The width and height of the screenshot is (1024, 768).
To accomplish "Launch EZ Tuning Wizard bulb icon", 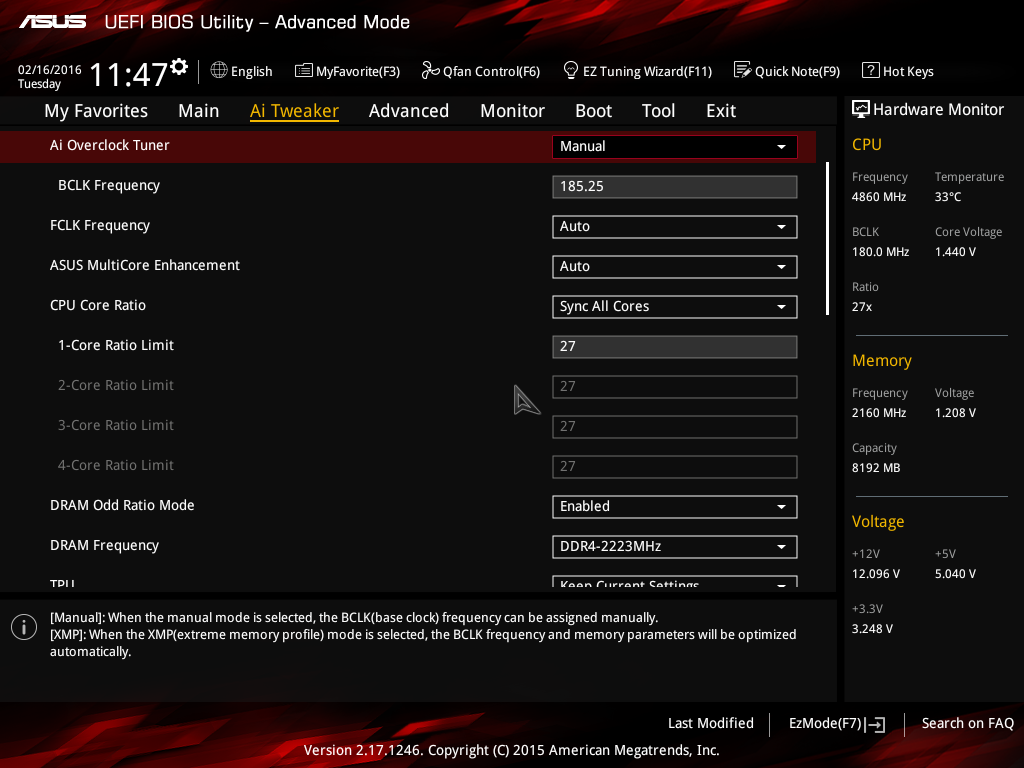I will click(x=571, y=70).
